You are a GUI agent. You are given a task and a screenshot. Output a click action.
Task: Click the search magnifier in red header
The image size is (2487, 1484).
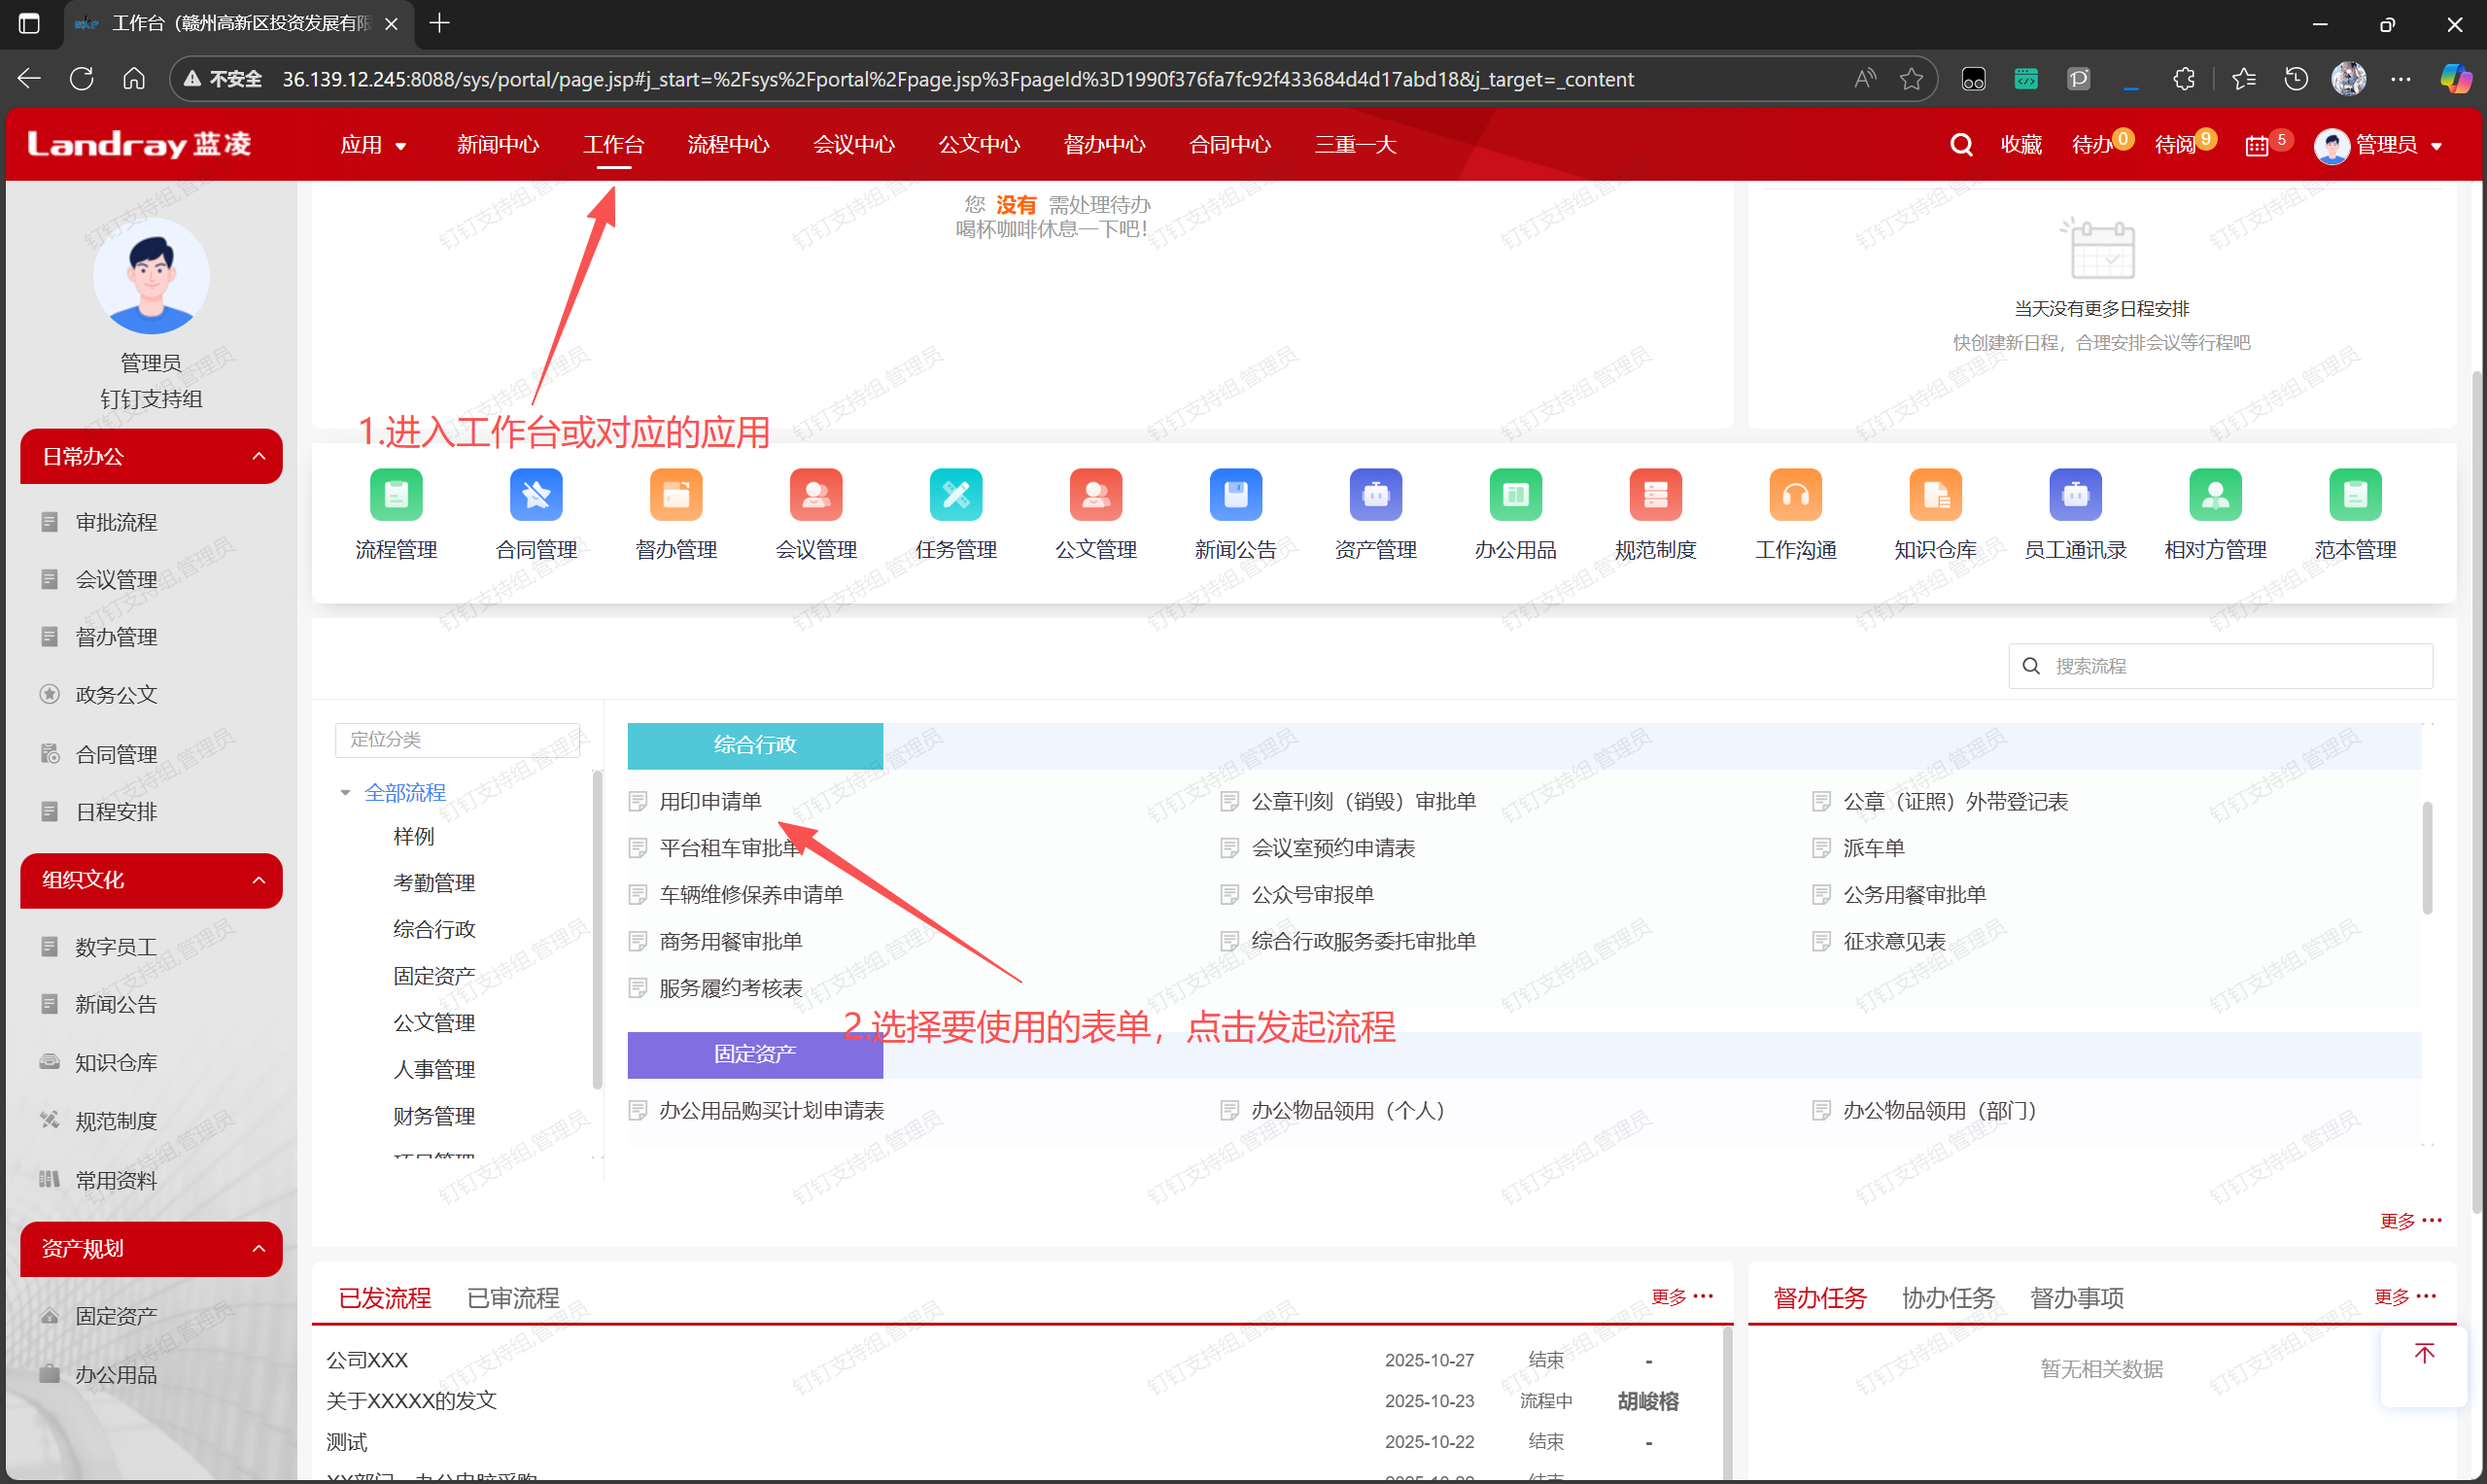click(1960, 145)
